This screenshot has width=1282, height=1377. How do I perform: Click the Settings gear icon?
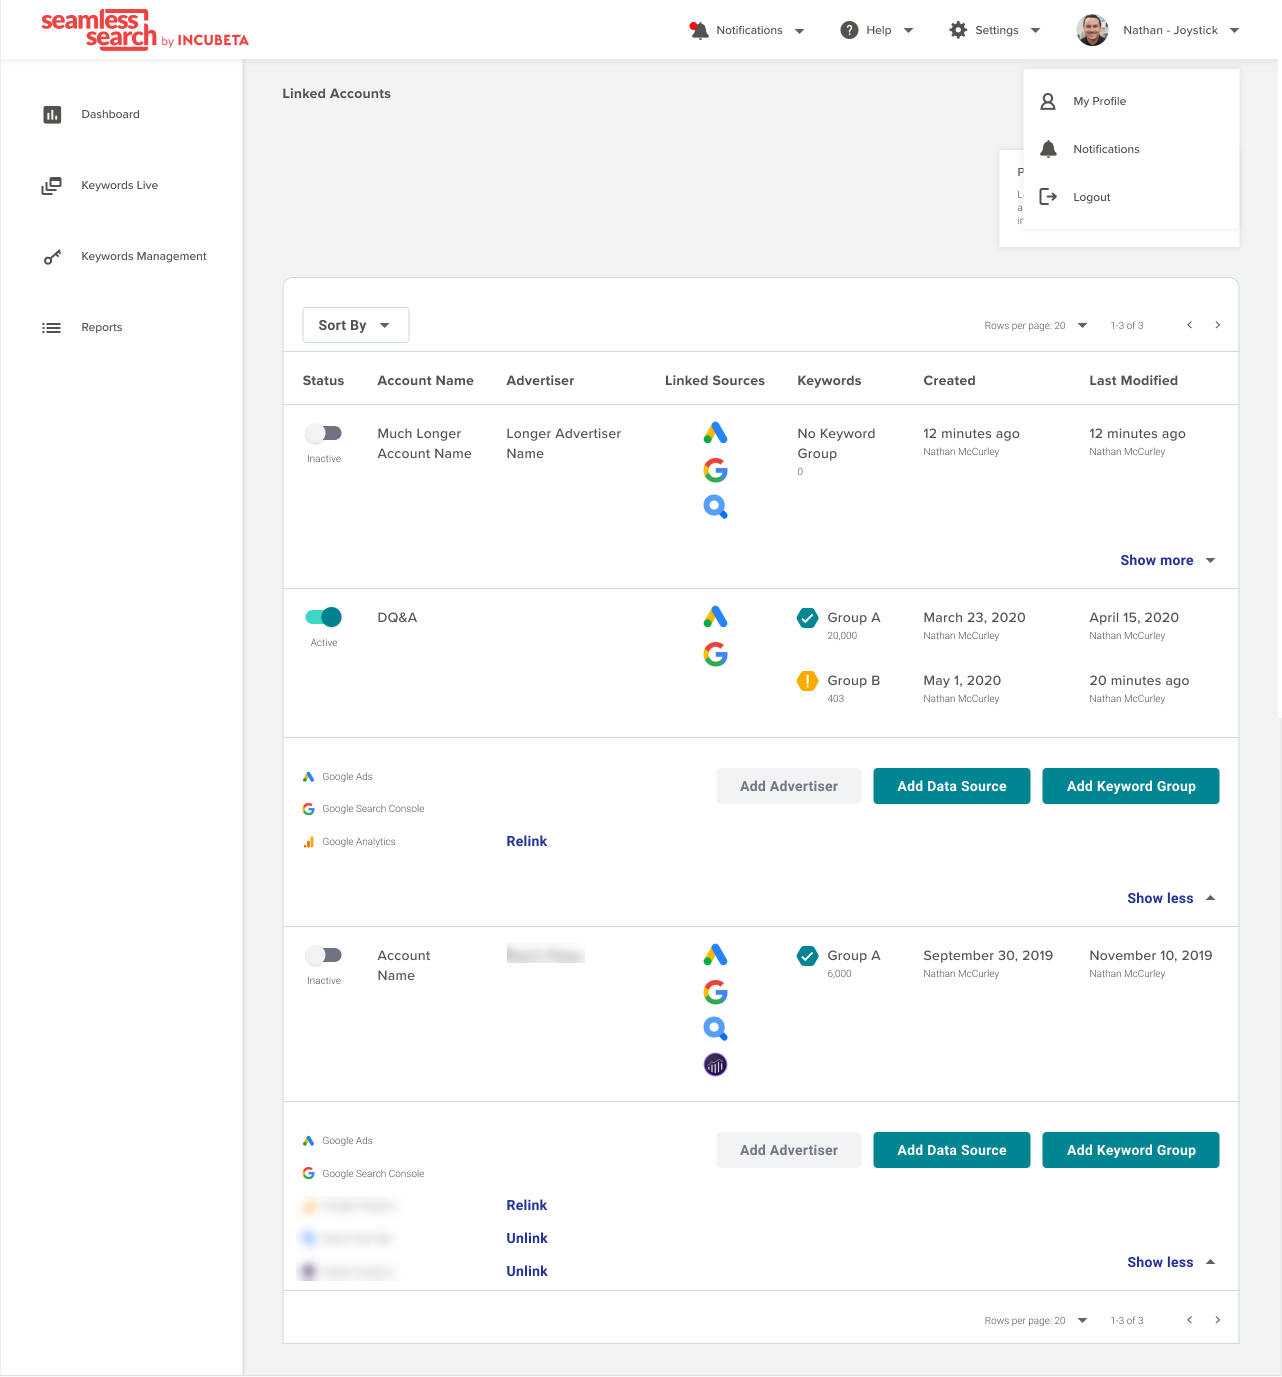(x=958, y=30)
